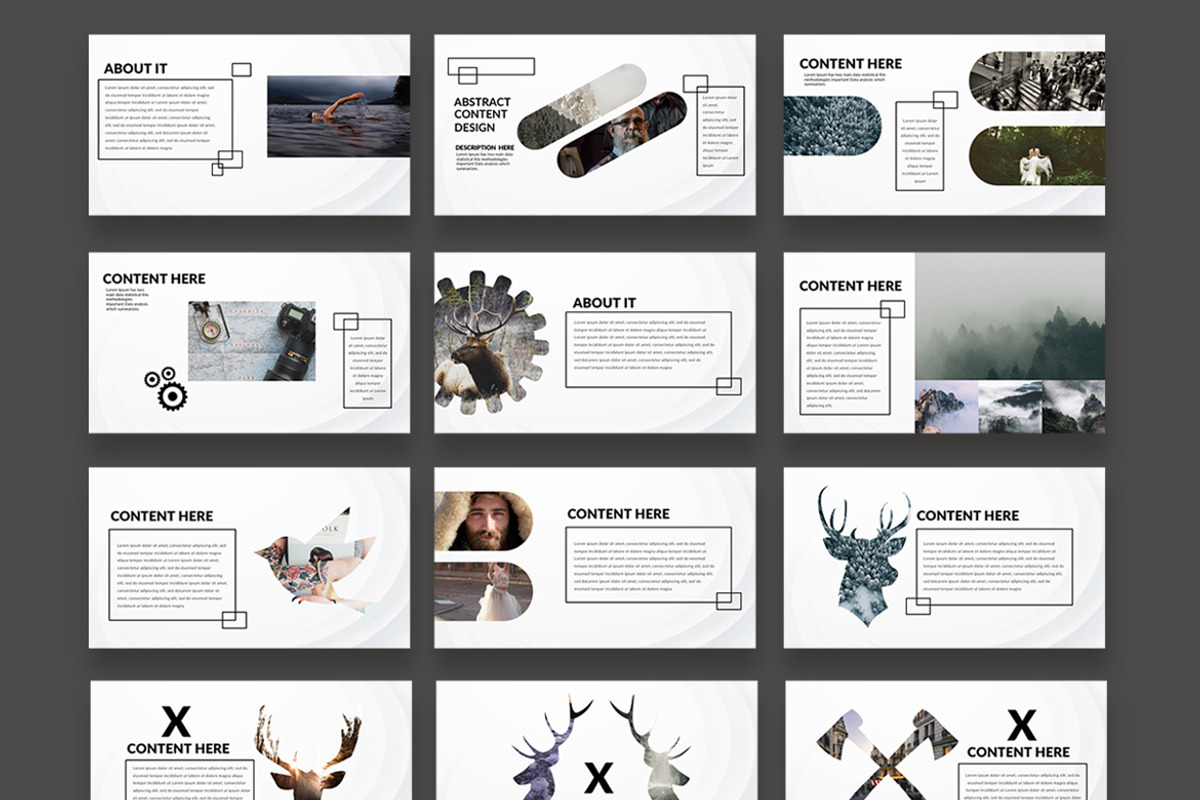Open the crowd on stairs photo
Screen dimensions: 1200x800
click(1037, 81)
